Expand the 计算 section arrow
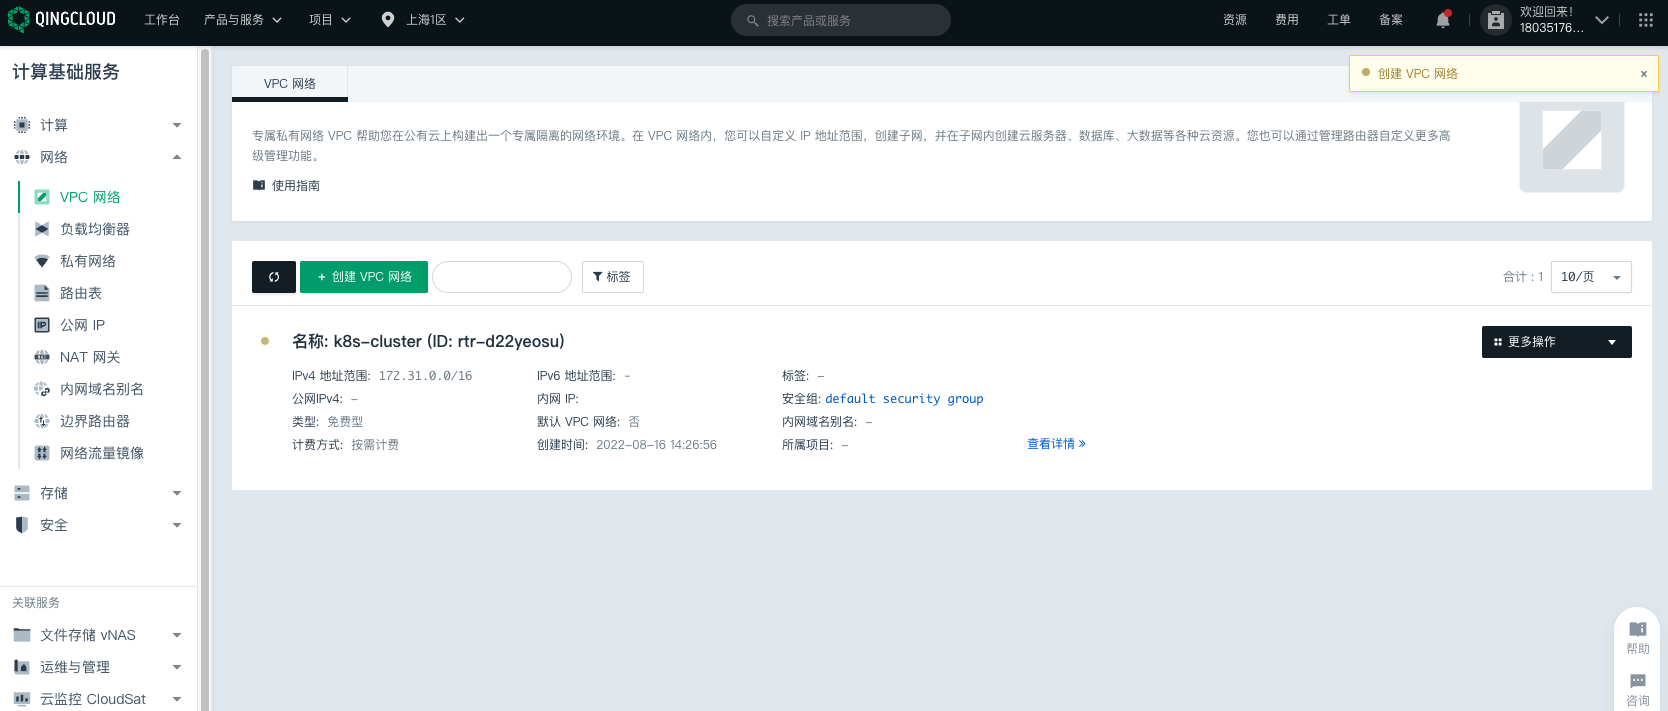1668x711 pixels. coord(177,125)
